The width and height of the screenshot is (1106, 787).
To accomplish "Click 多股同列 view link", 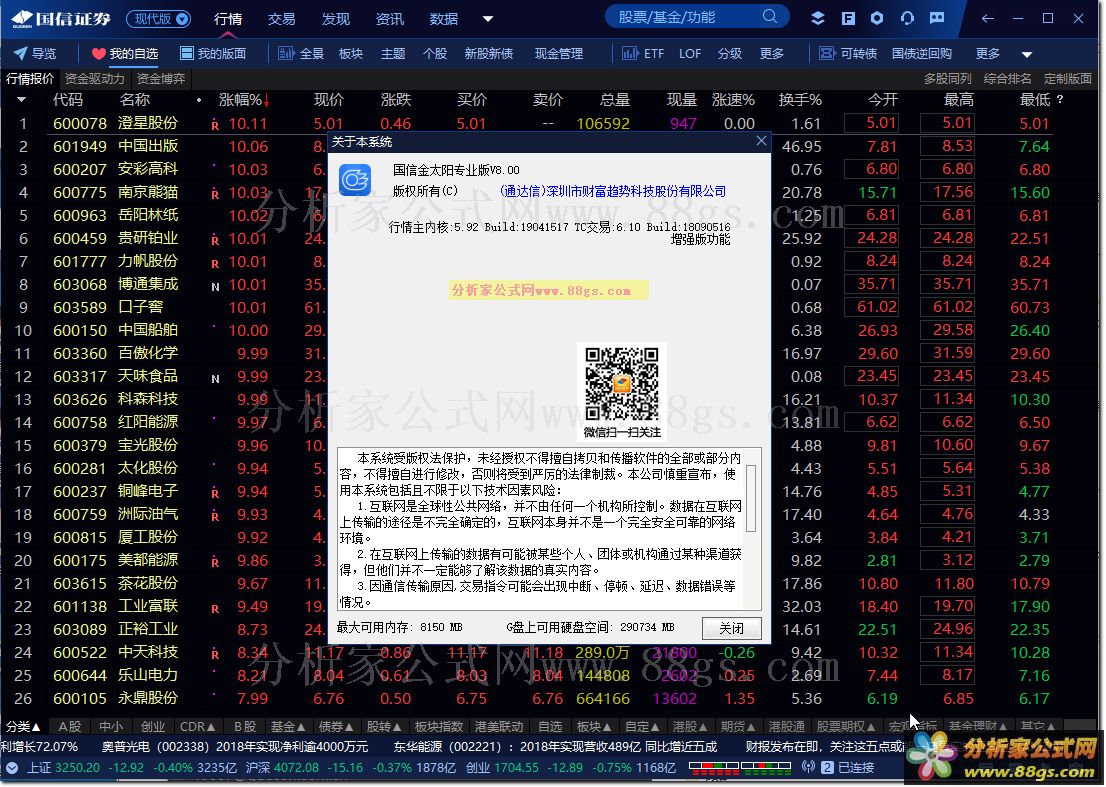I will 947,79.
